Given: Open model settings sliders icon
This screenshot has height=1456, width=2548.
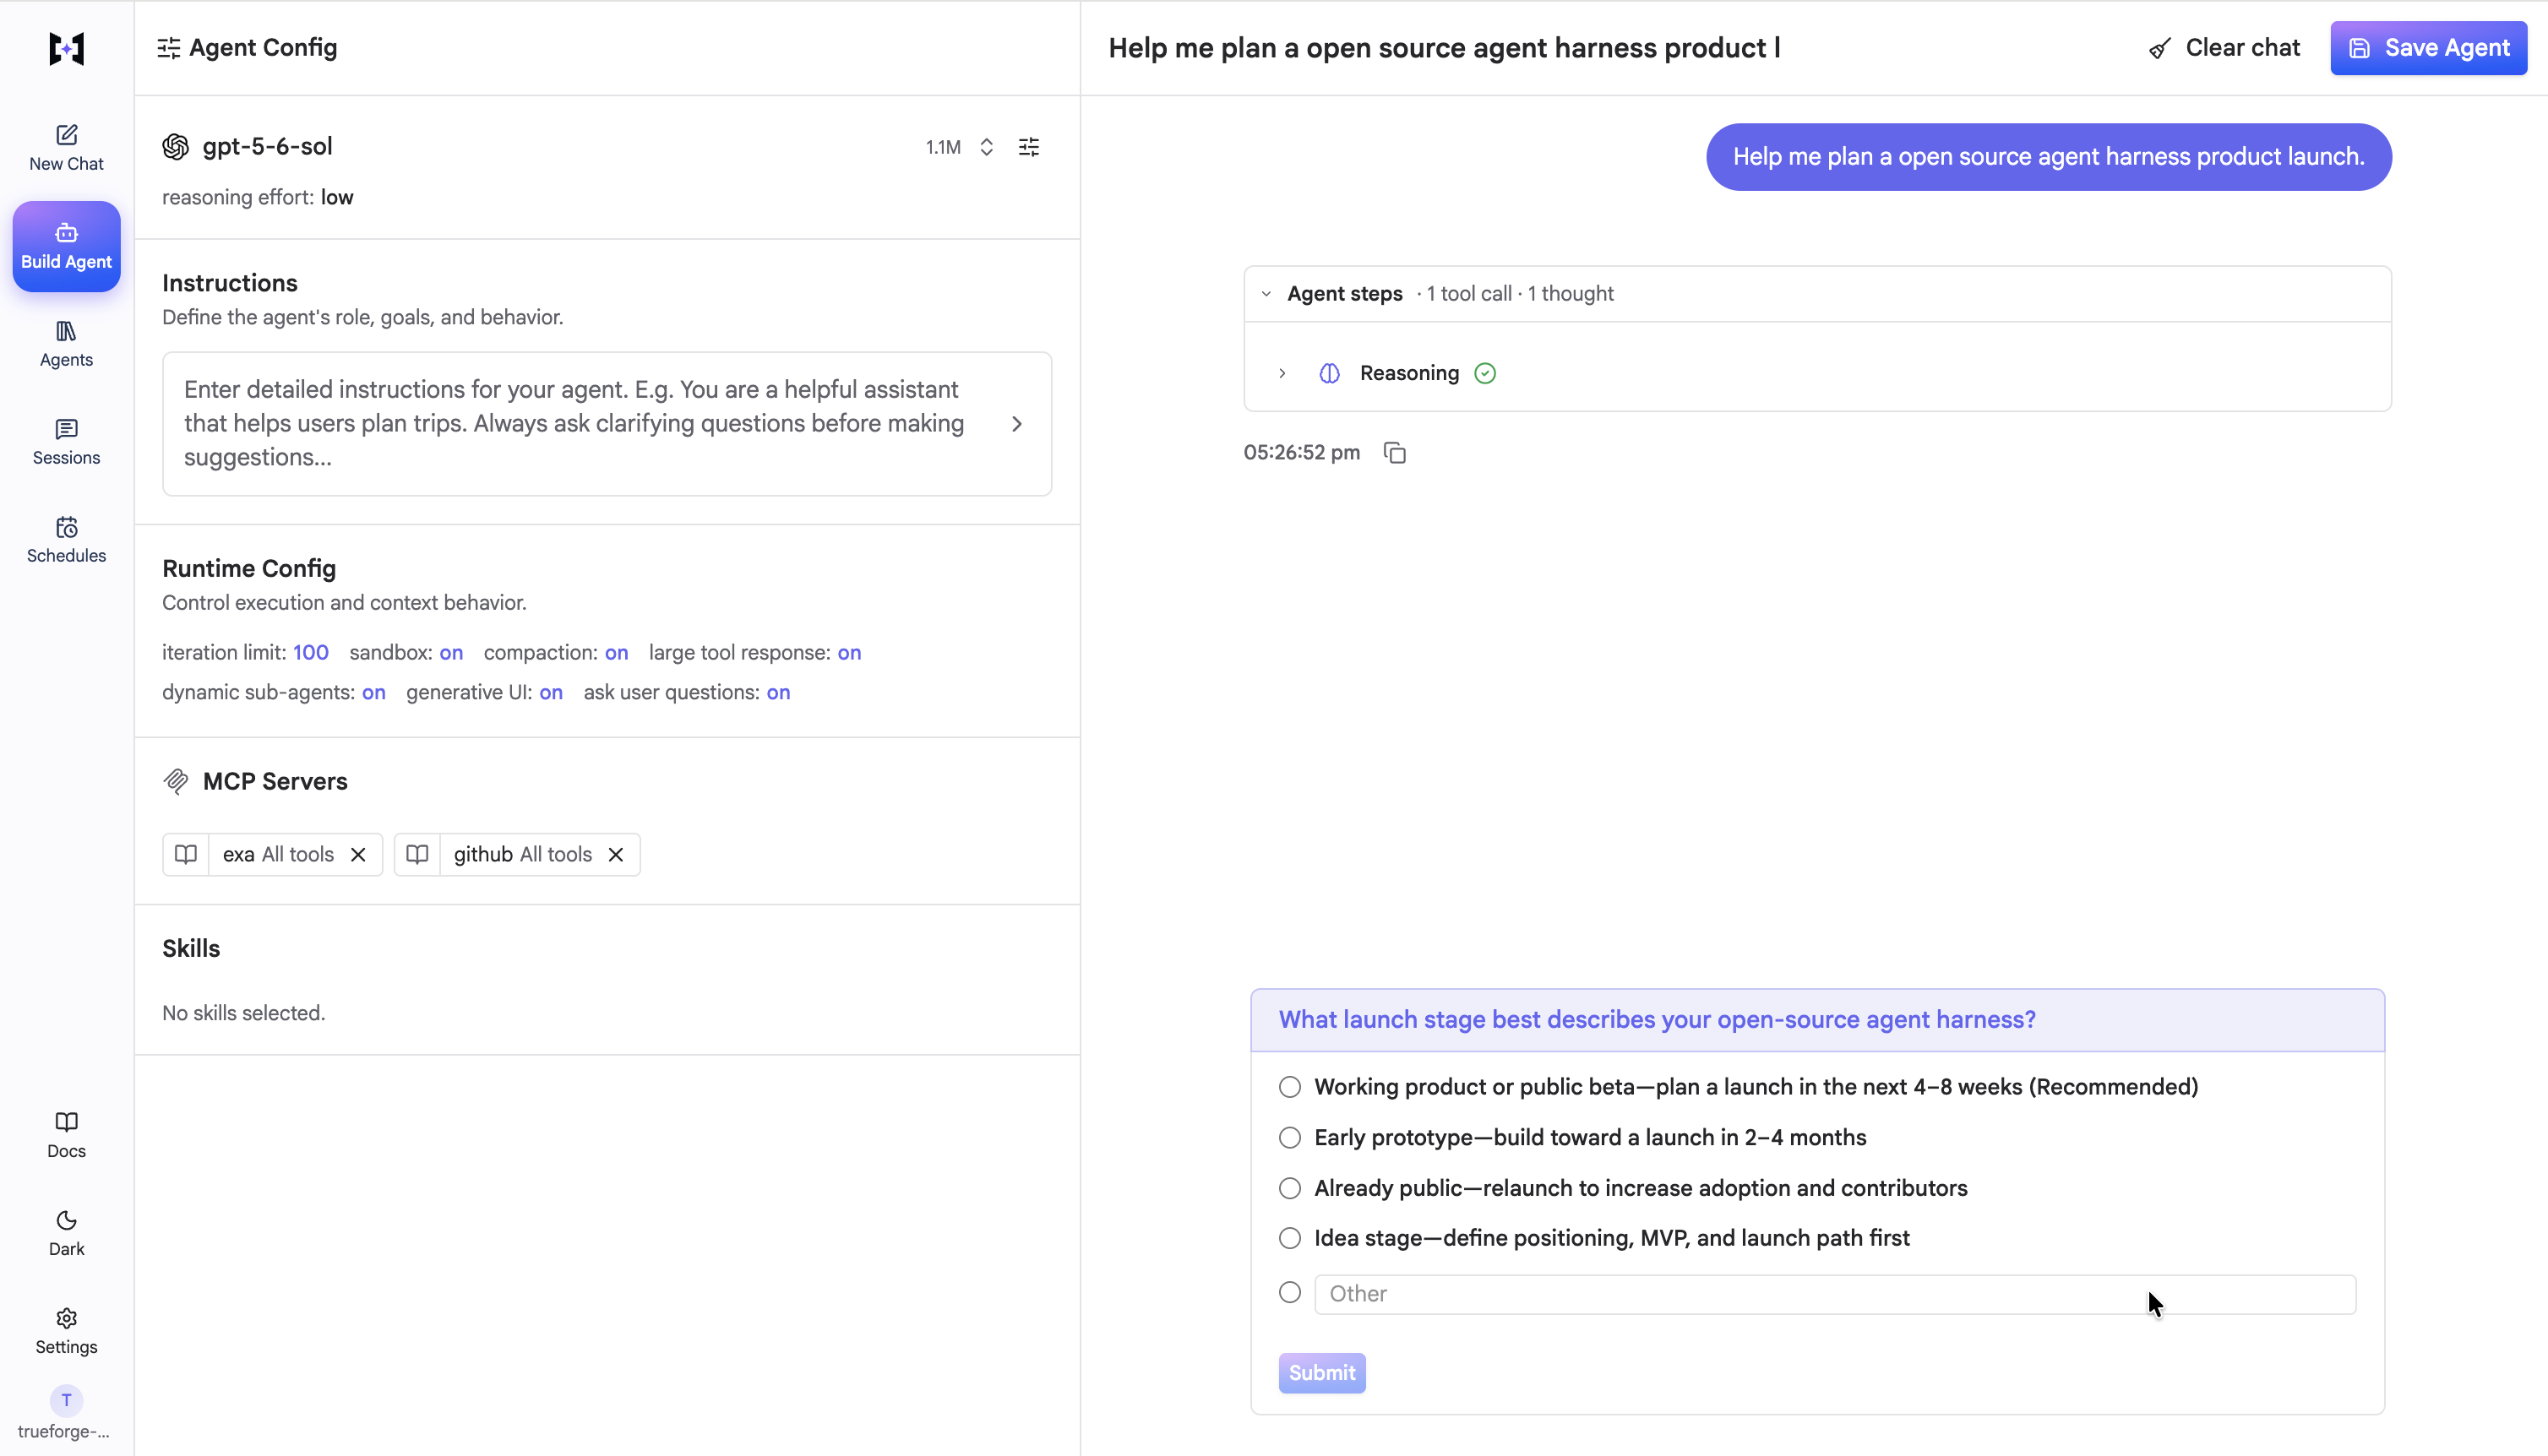Looking at the screenshot, I should click(x=1029, y=147).
